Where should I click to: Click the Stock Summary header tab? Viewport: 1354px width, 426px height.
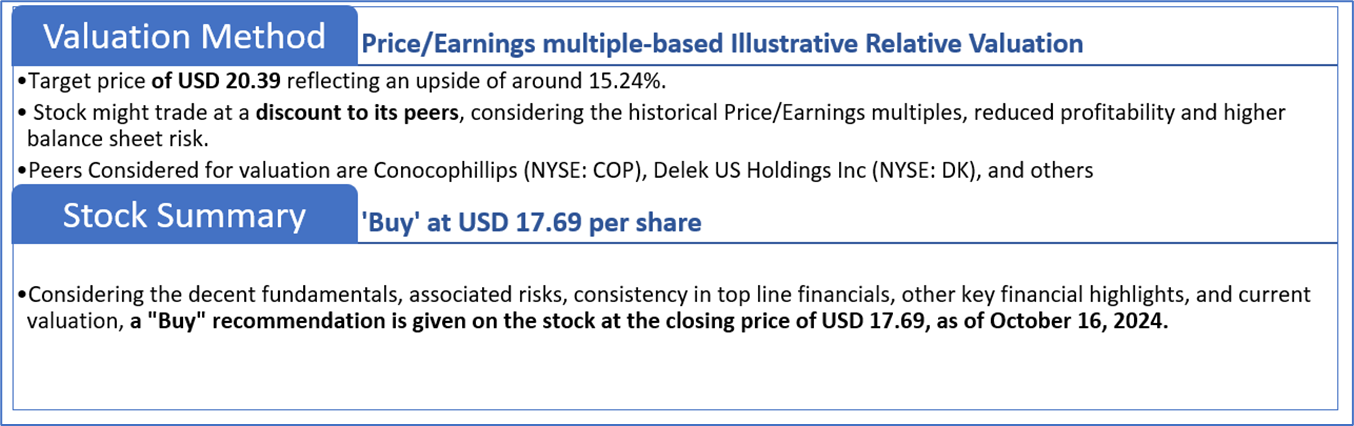click(185, 215)
